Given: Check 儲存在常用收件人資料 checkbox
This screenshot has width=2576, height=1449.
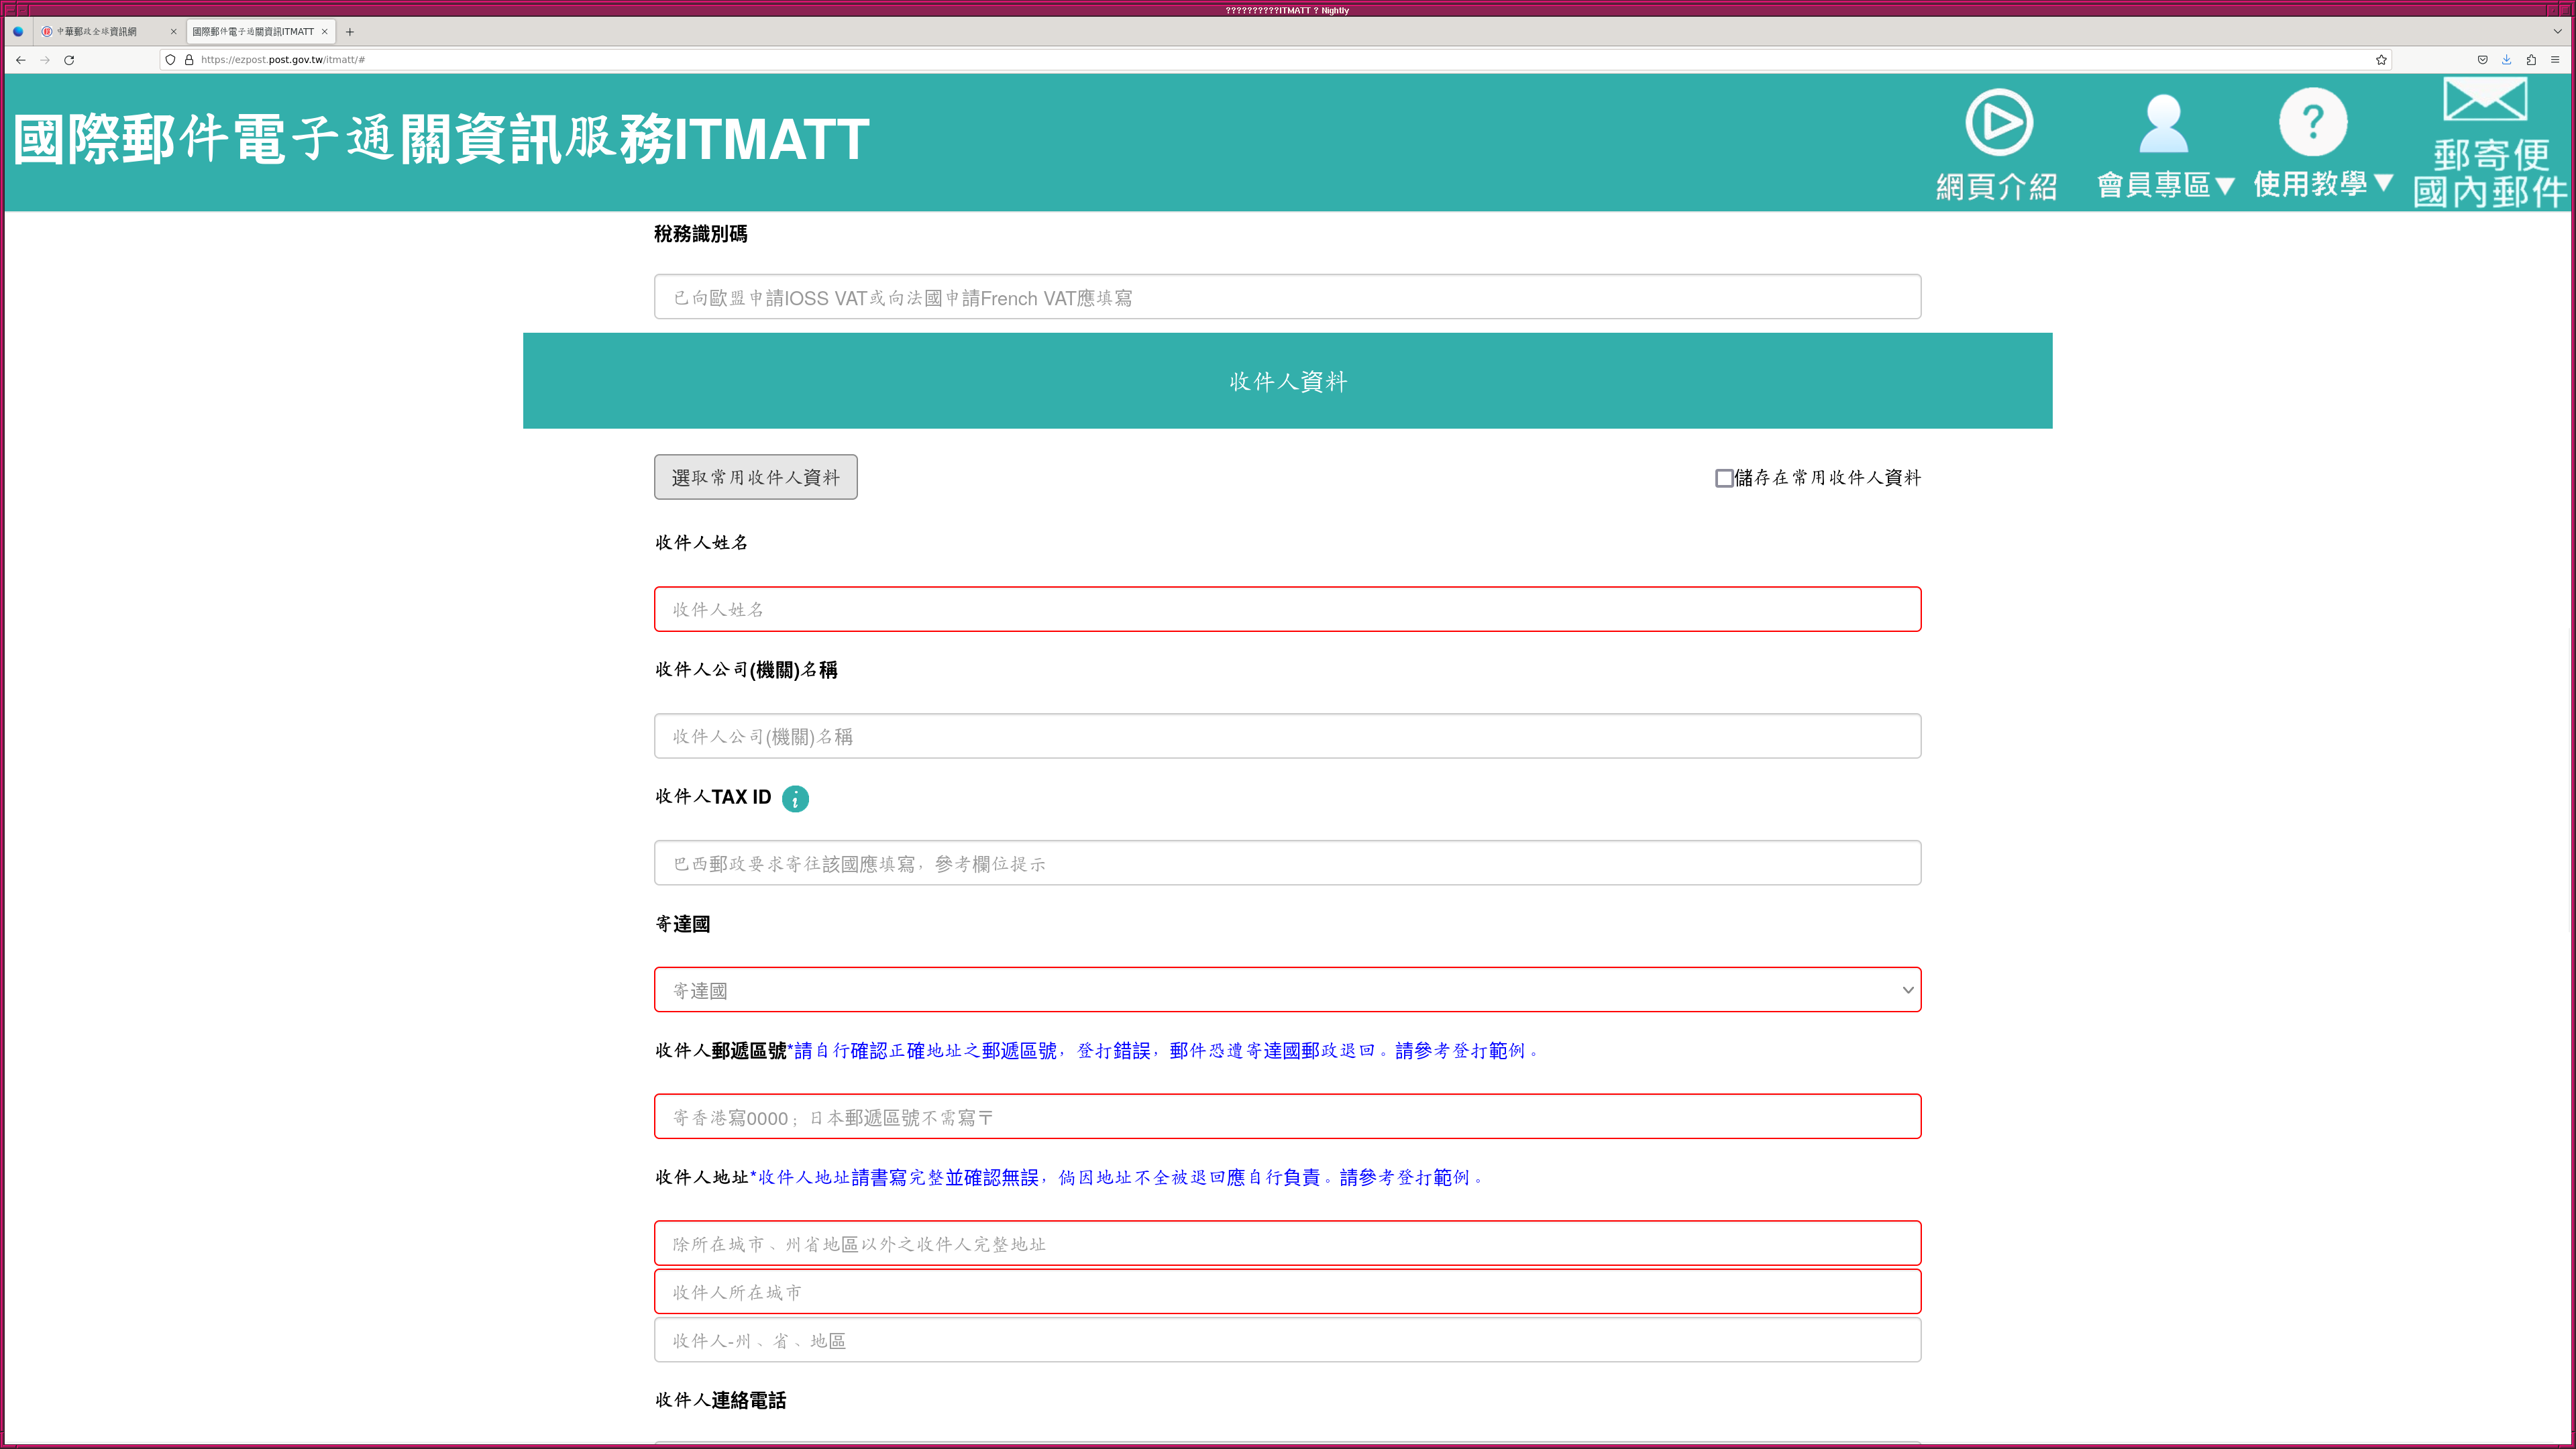Looking at the screenshot, I should point(1724,478).
